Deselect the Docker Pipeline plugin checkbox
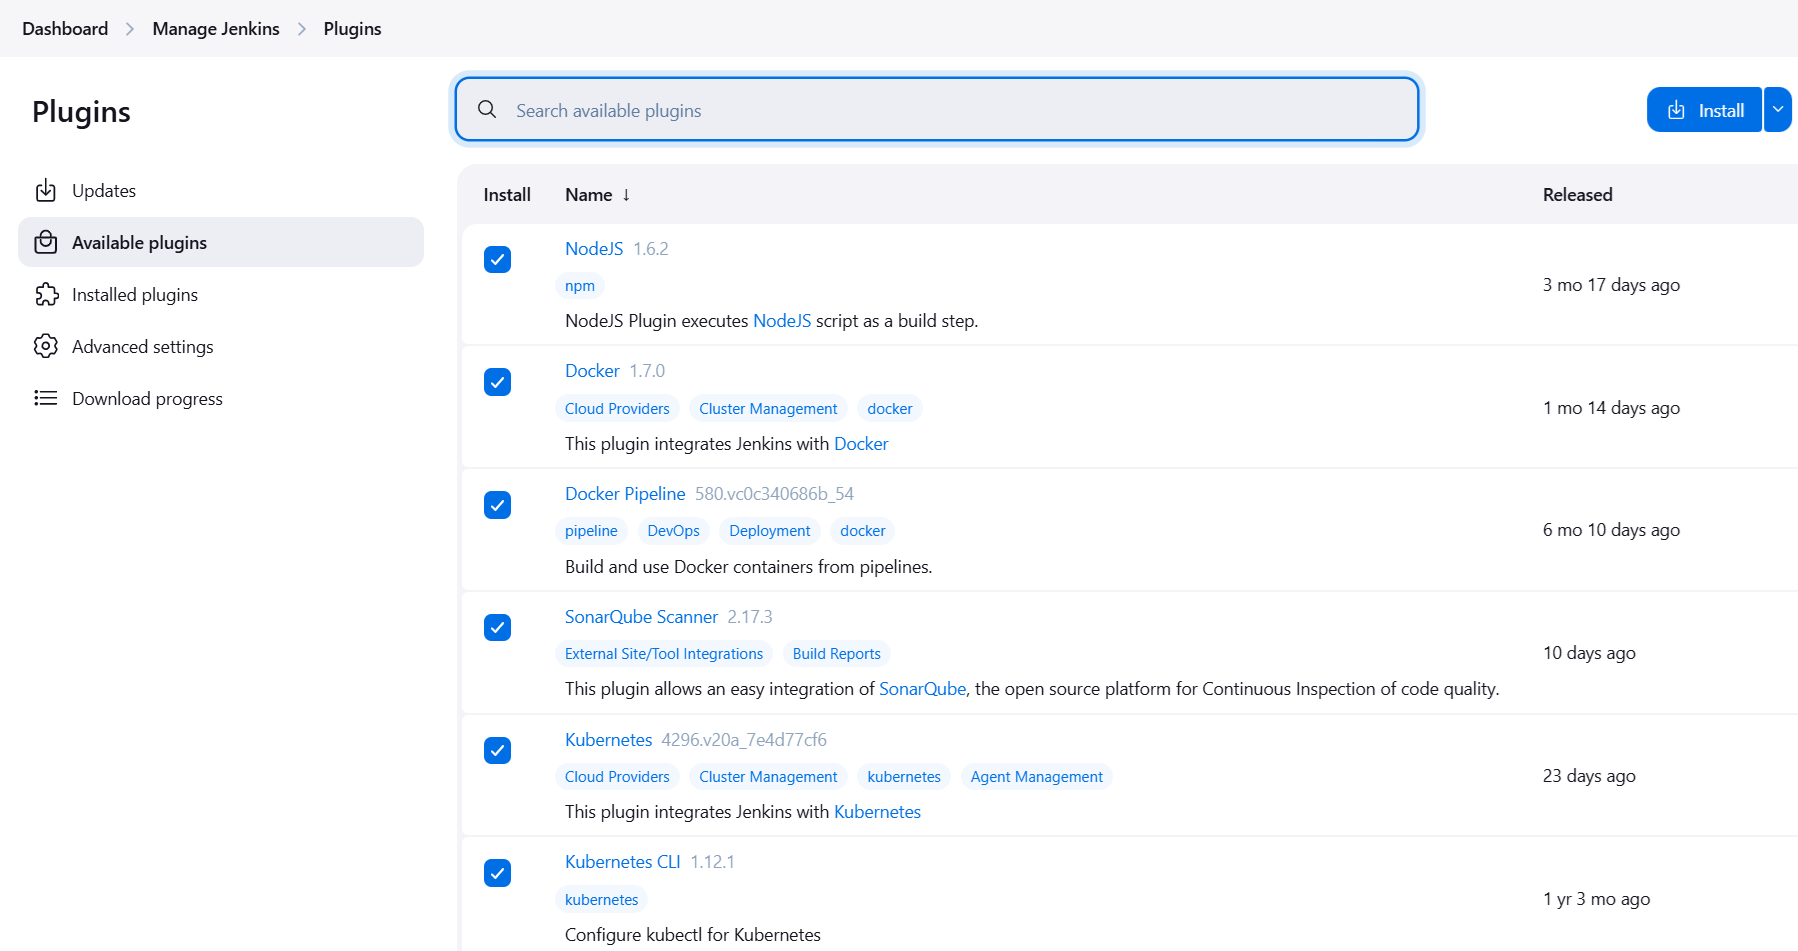The image size is (1798, 951). 498,505
